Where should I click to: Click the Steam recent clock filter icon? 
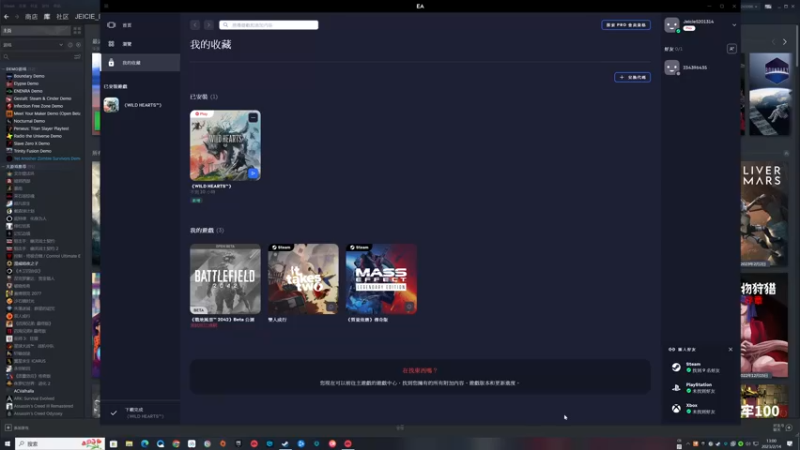70,45
